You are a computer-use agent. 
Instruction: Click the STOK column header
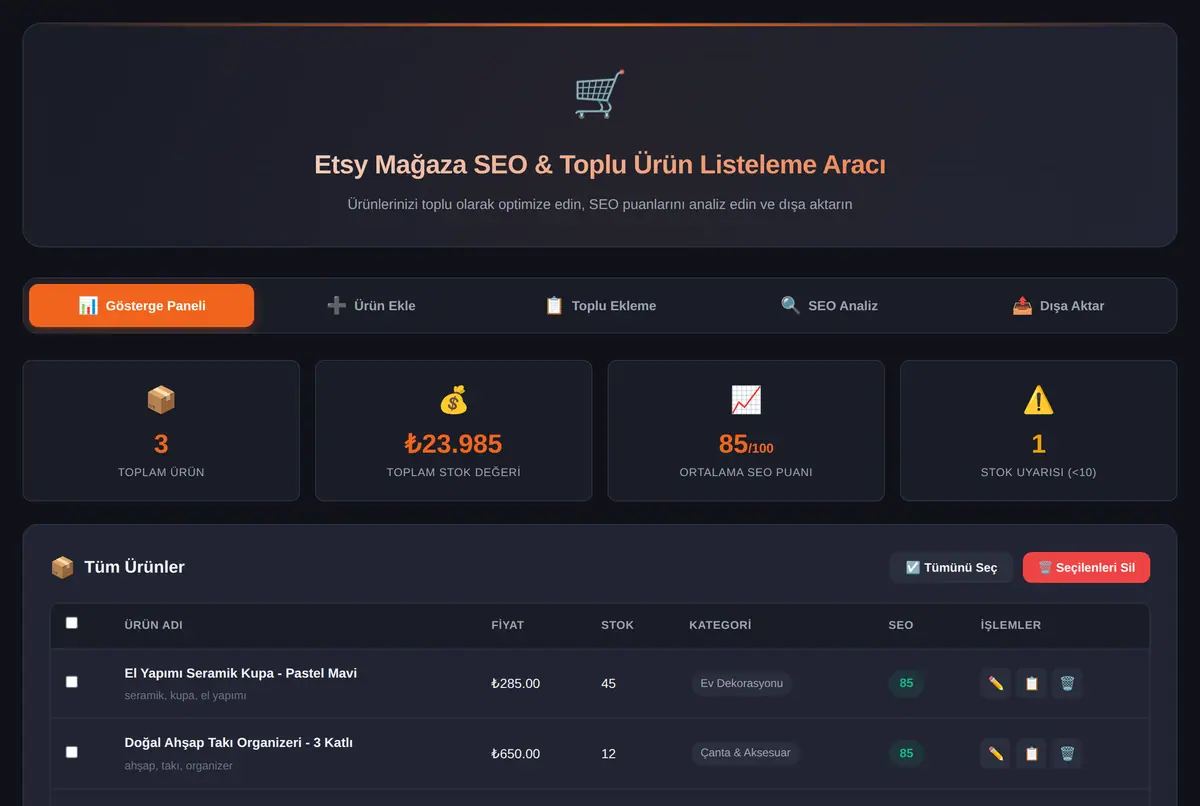tap(617, 625)
